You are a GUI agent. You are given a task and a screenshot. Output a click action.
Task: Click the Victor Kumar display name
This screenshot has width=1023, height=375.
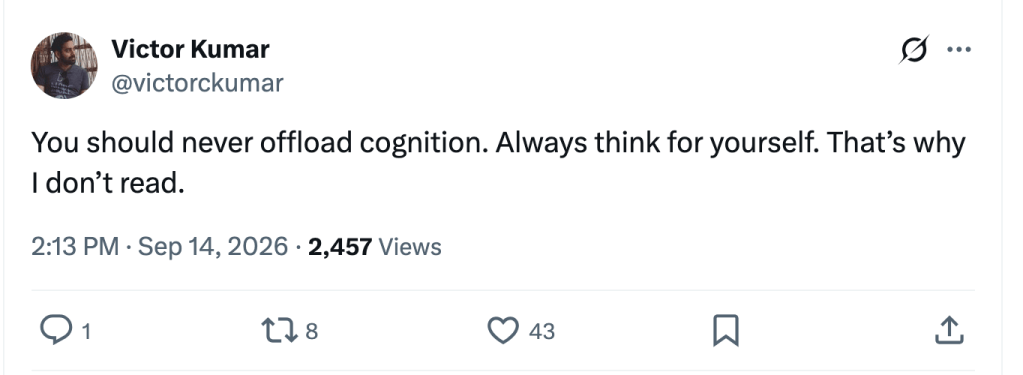point(190,49)
